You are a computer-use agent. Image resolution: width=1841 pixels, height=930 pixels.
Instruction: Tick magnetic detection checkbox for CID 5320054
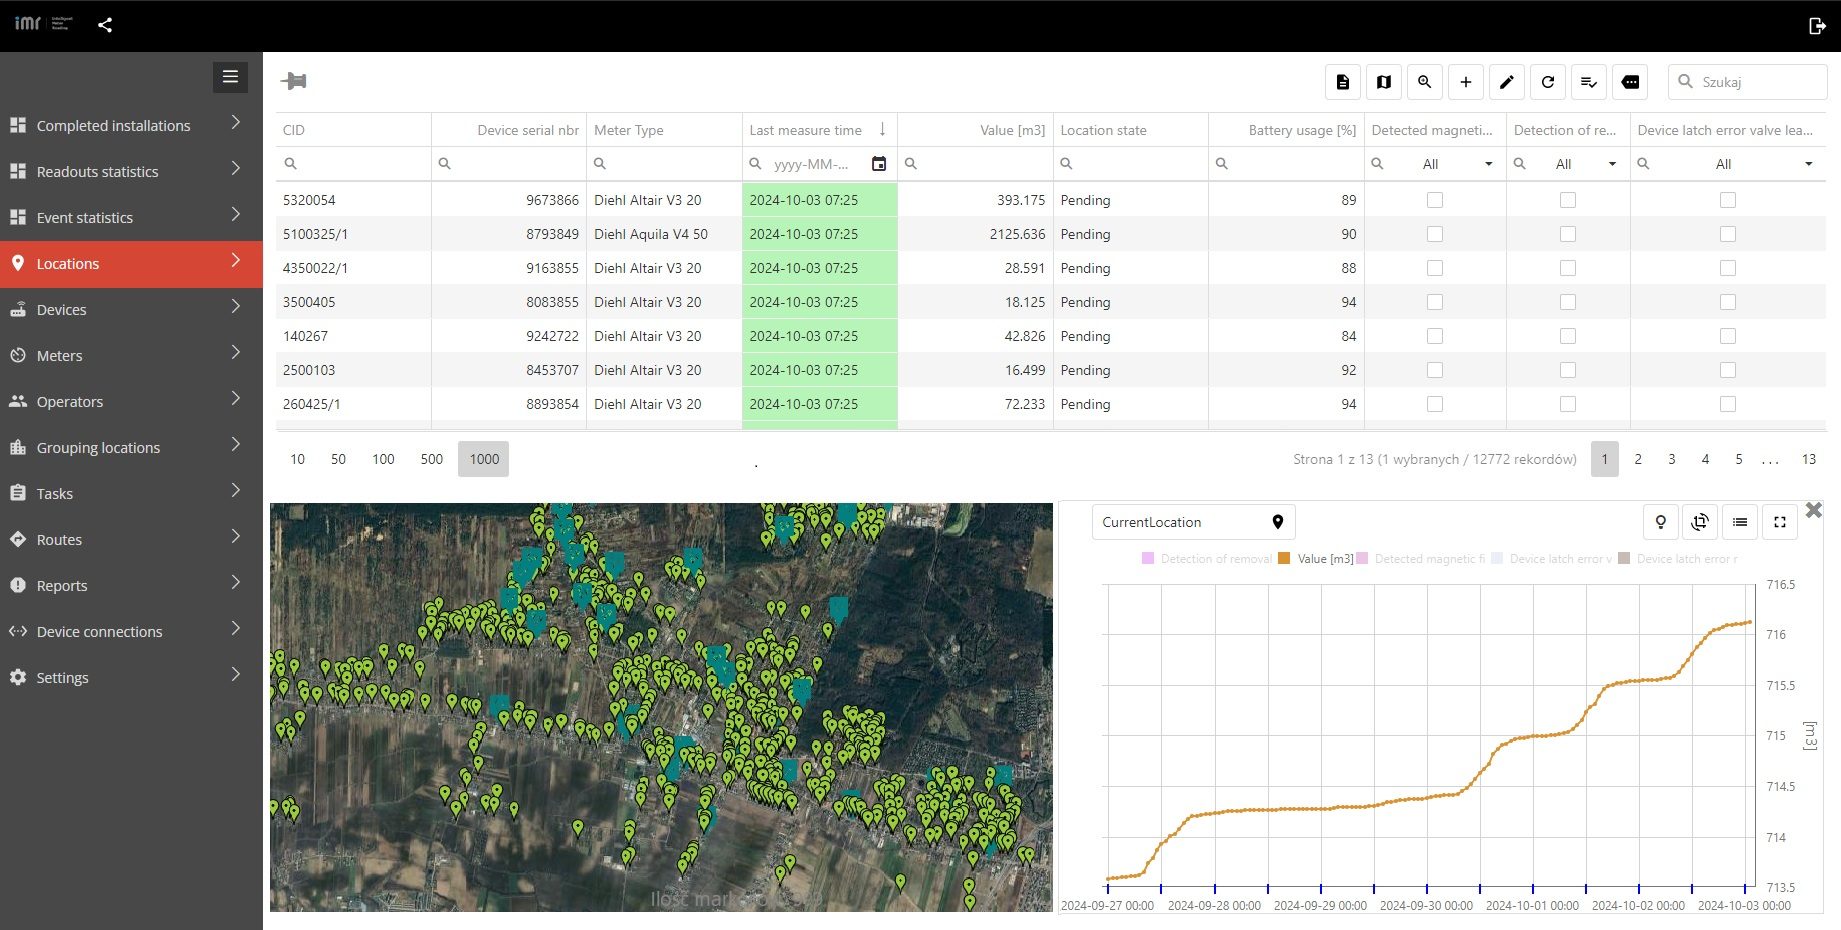tap(1435, 200)
